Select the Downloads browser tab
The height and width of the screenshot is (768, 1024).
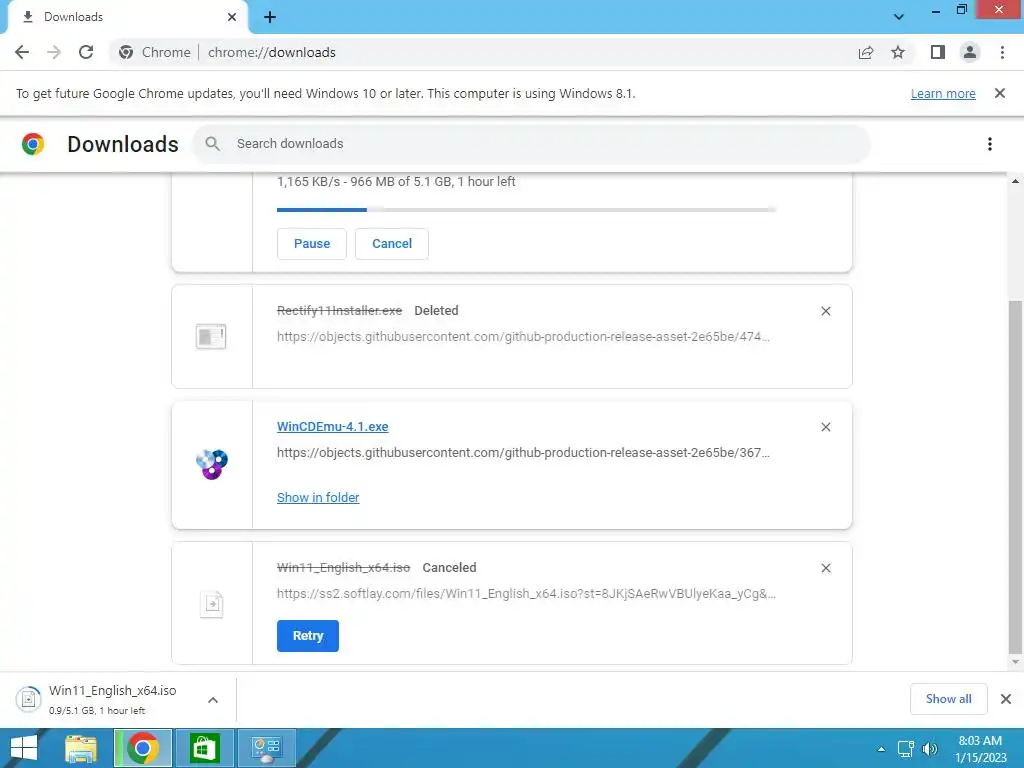click(127, 17)
